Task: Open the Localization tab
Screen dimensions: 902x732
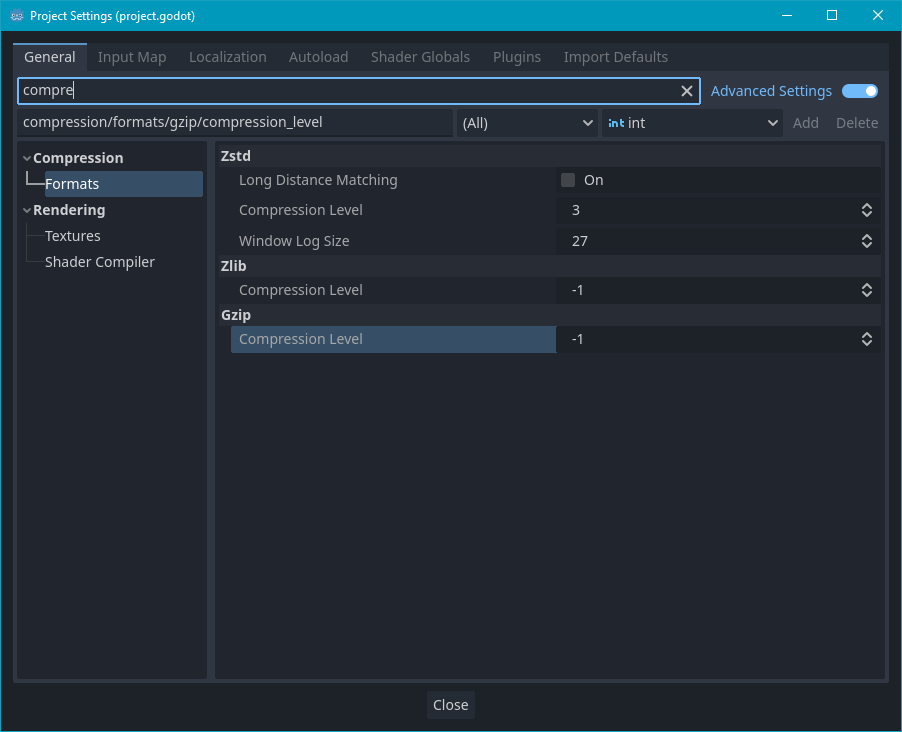Action: point(227,57)
